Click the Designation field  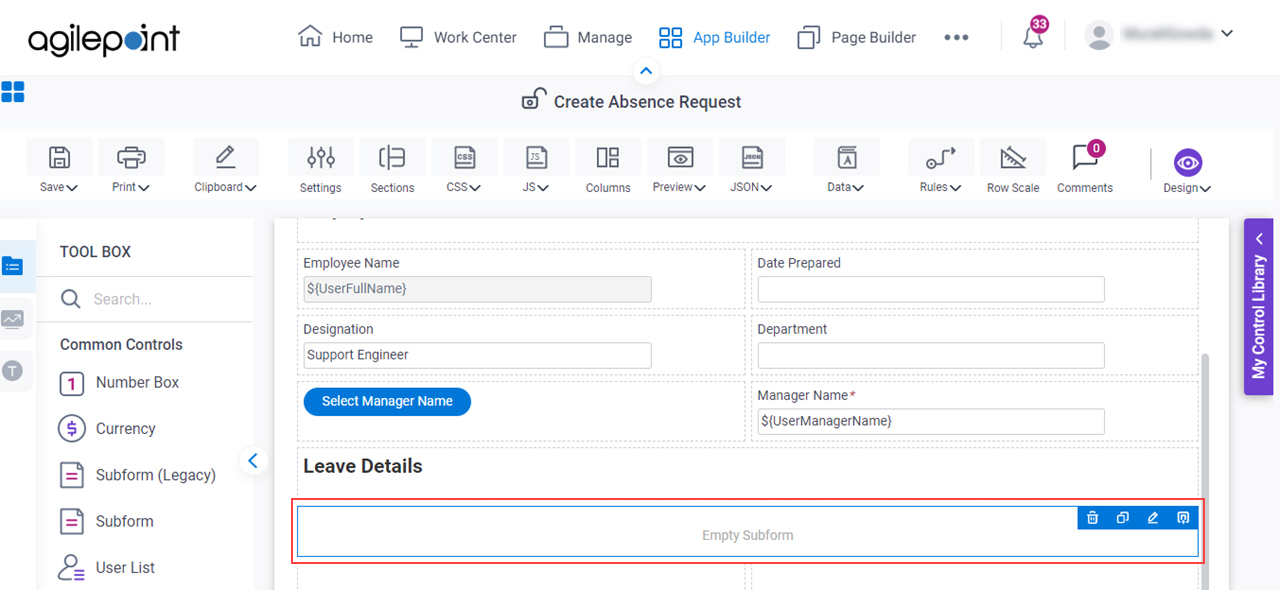tap(477, 355)
